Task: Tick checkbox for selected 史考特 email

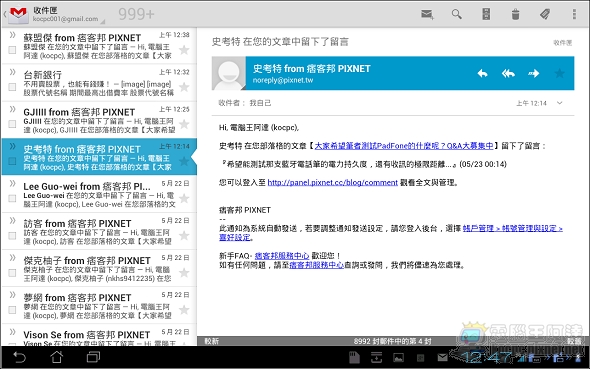Action: click(12, 161)
